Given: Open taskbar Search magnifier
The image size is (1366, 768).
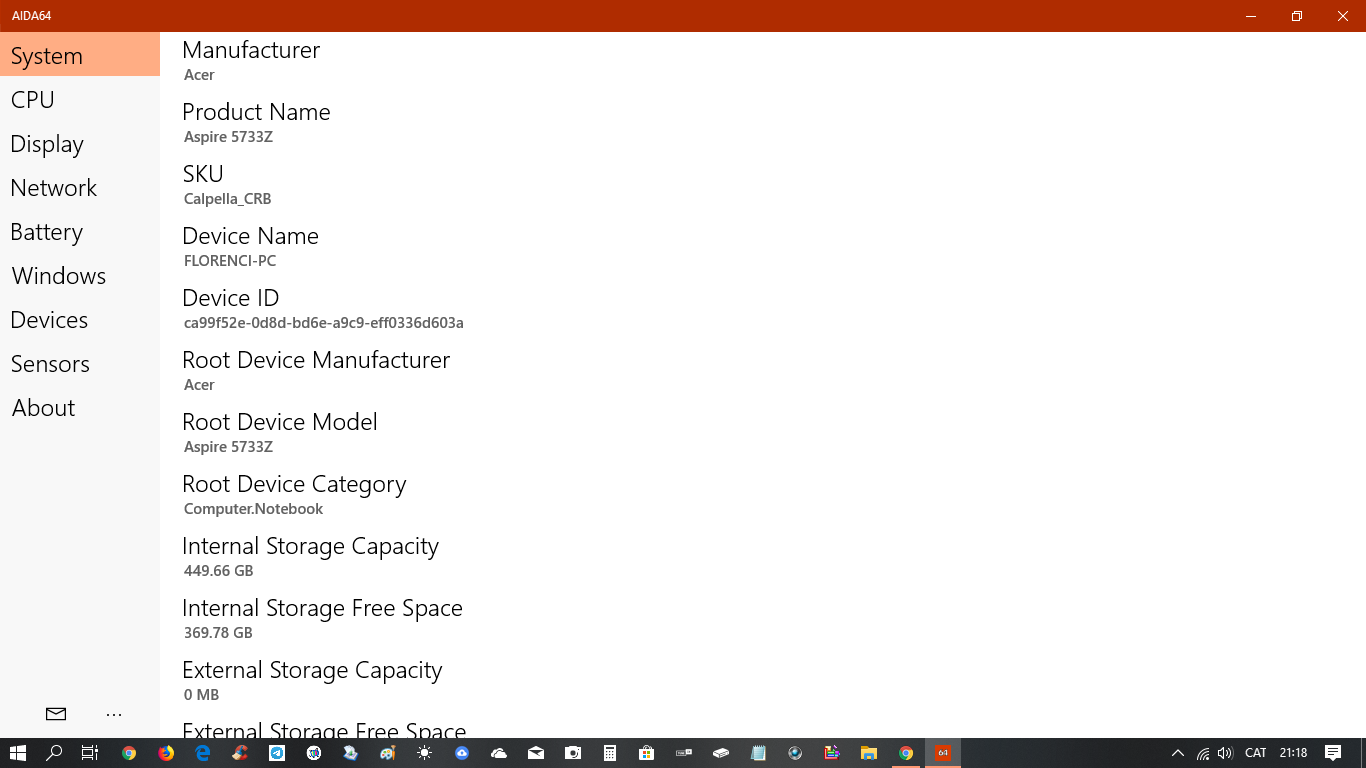Looking at the screenshot, I should (x=55, y=753).
